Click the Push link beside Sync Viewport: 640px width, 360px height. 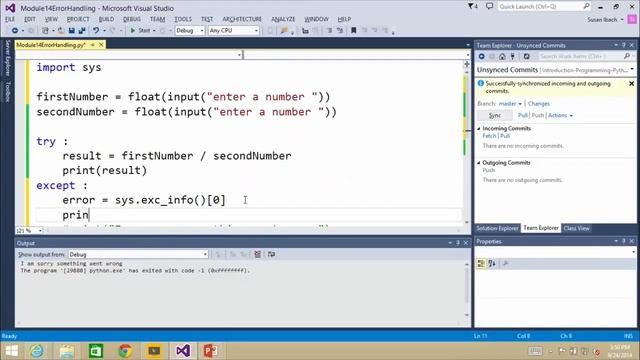pyautogui.click(x=538, y=116)
